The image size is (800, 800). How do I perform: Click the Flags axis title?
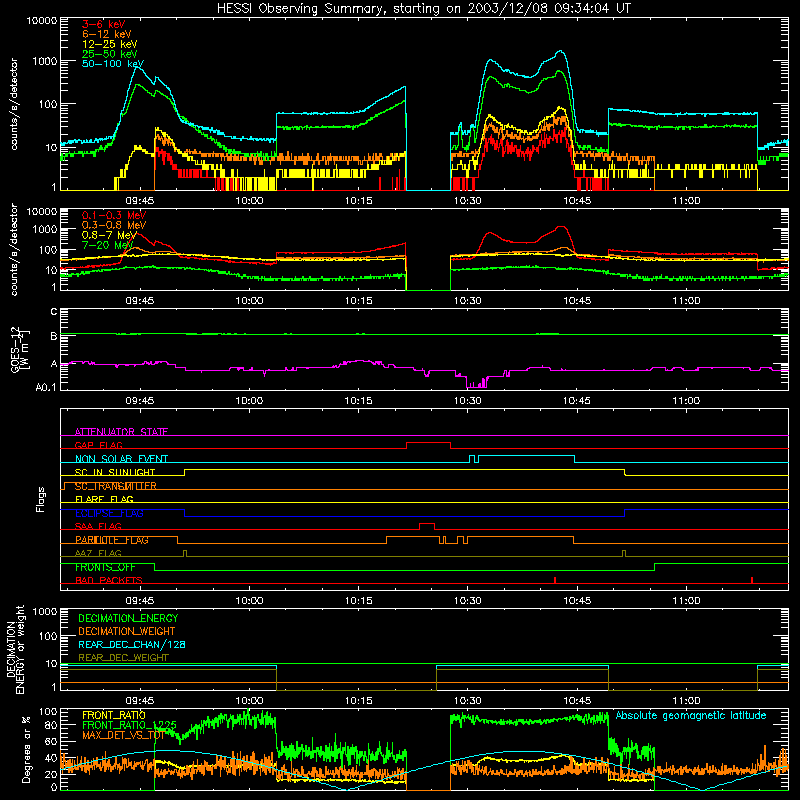pyautogui.click(x=41, y=499)
